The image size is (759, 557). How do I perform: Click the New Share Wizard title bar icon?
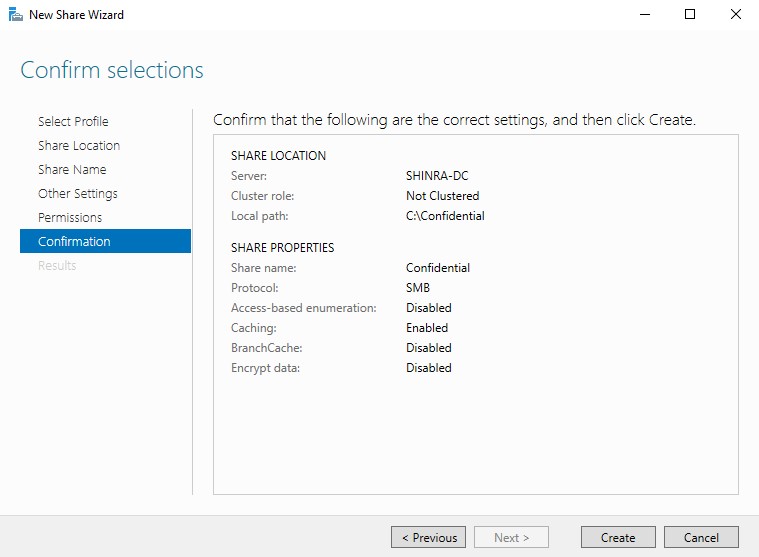(x=15, y=15)
